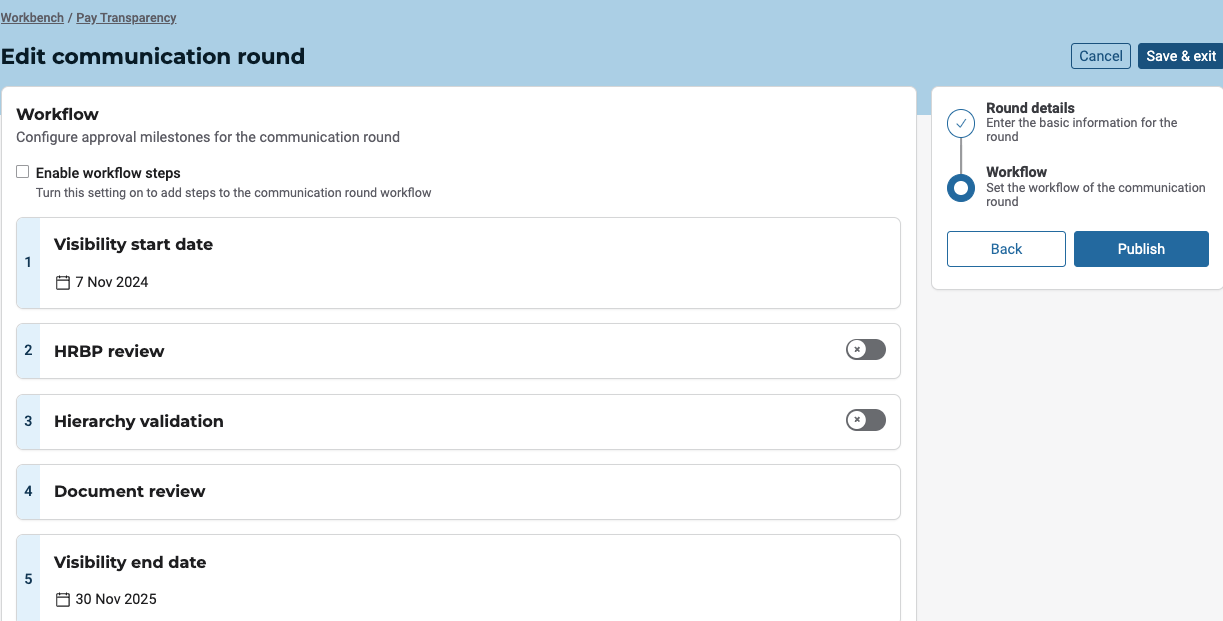Edit the visibility start date 7 Nov 2024

coord(111,283)
